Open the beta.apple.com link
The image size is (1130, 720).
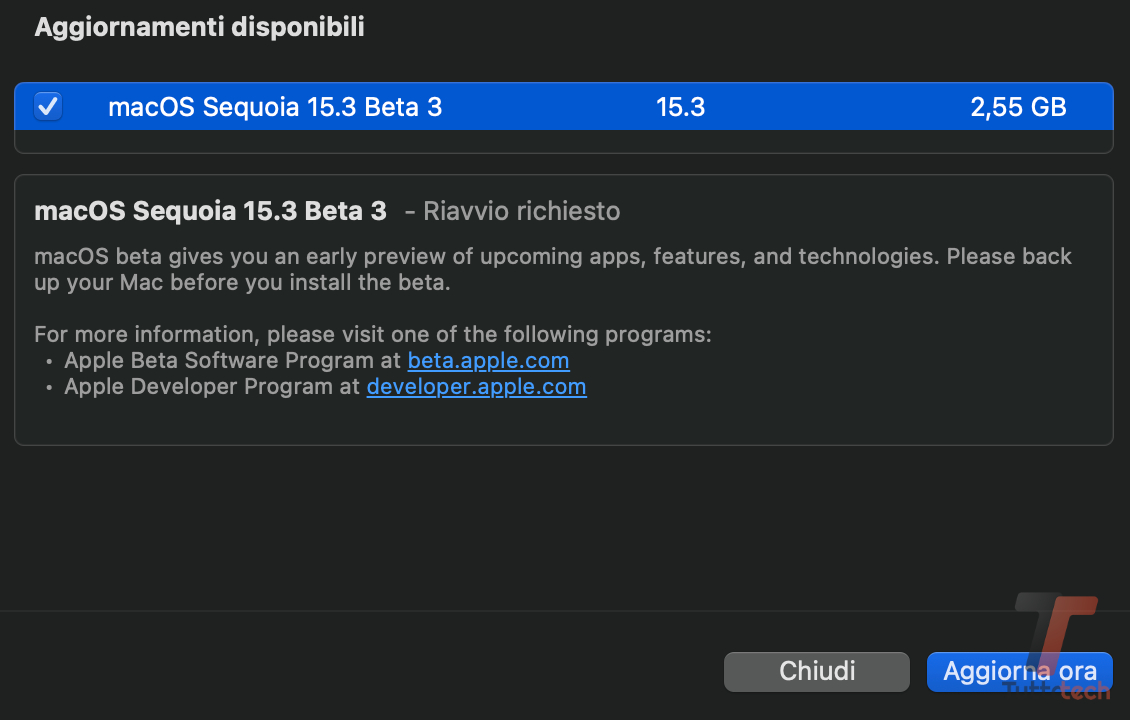point(488,360)
